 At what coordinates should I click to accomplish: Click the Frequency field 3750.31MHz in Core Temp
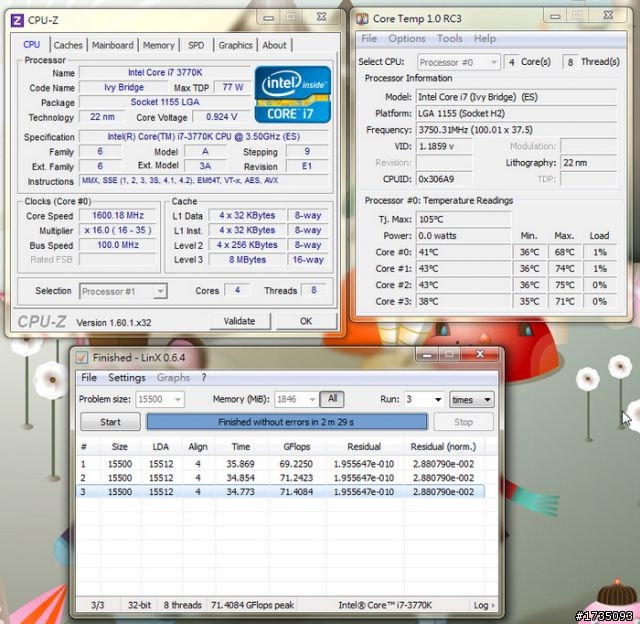click(516, 130)
